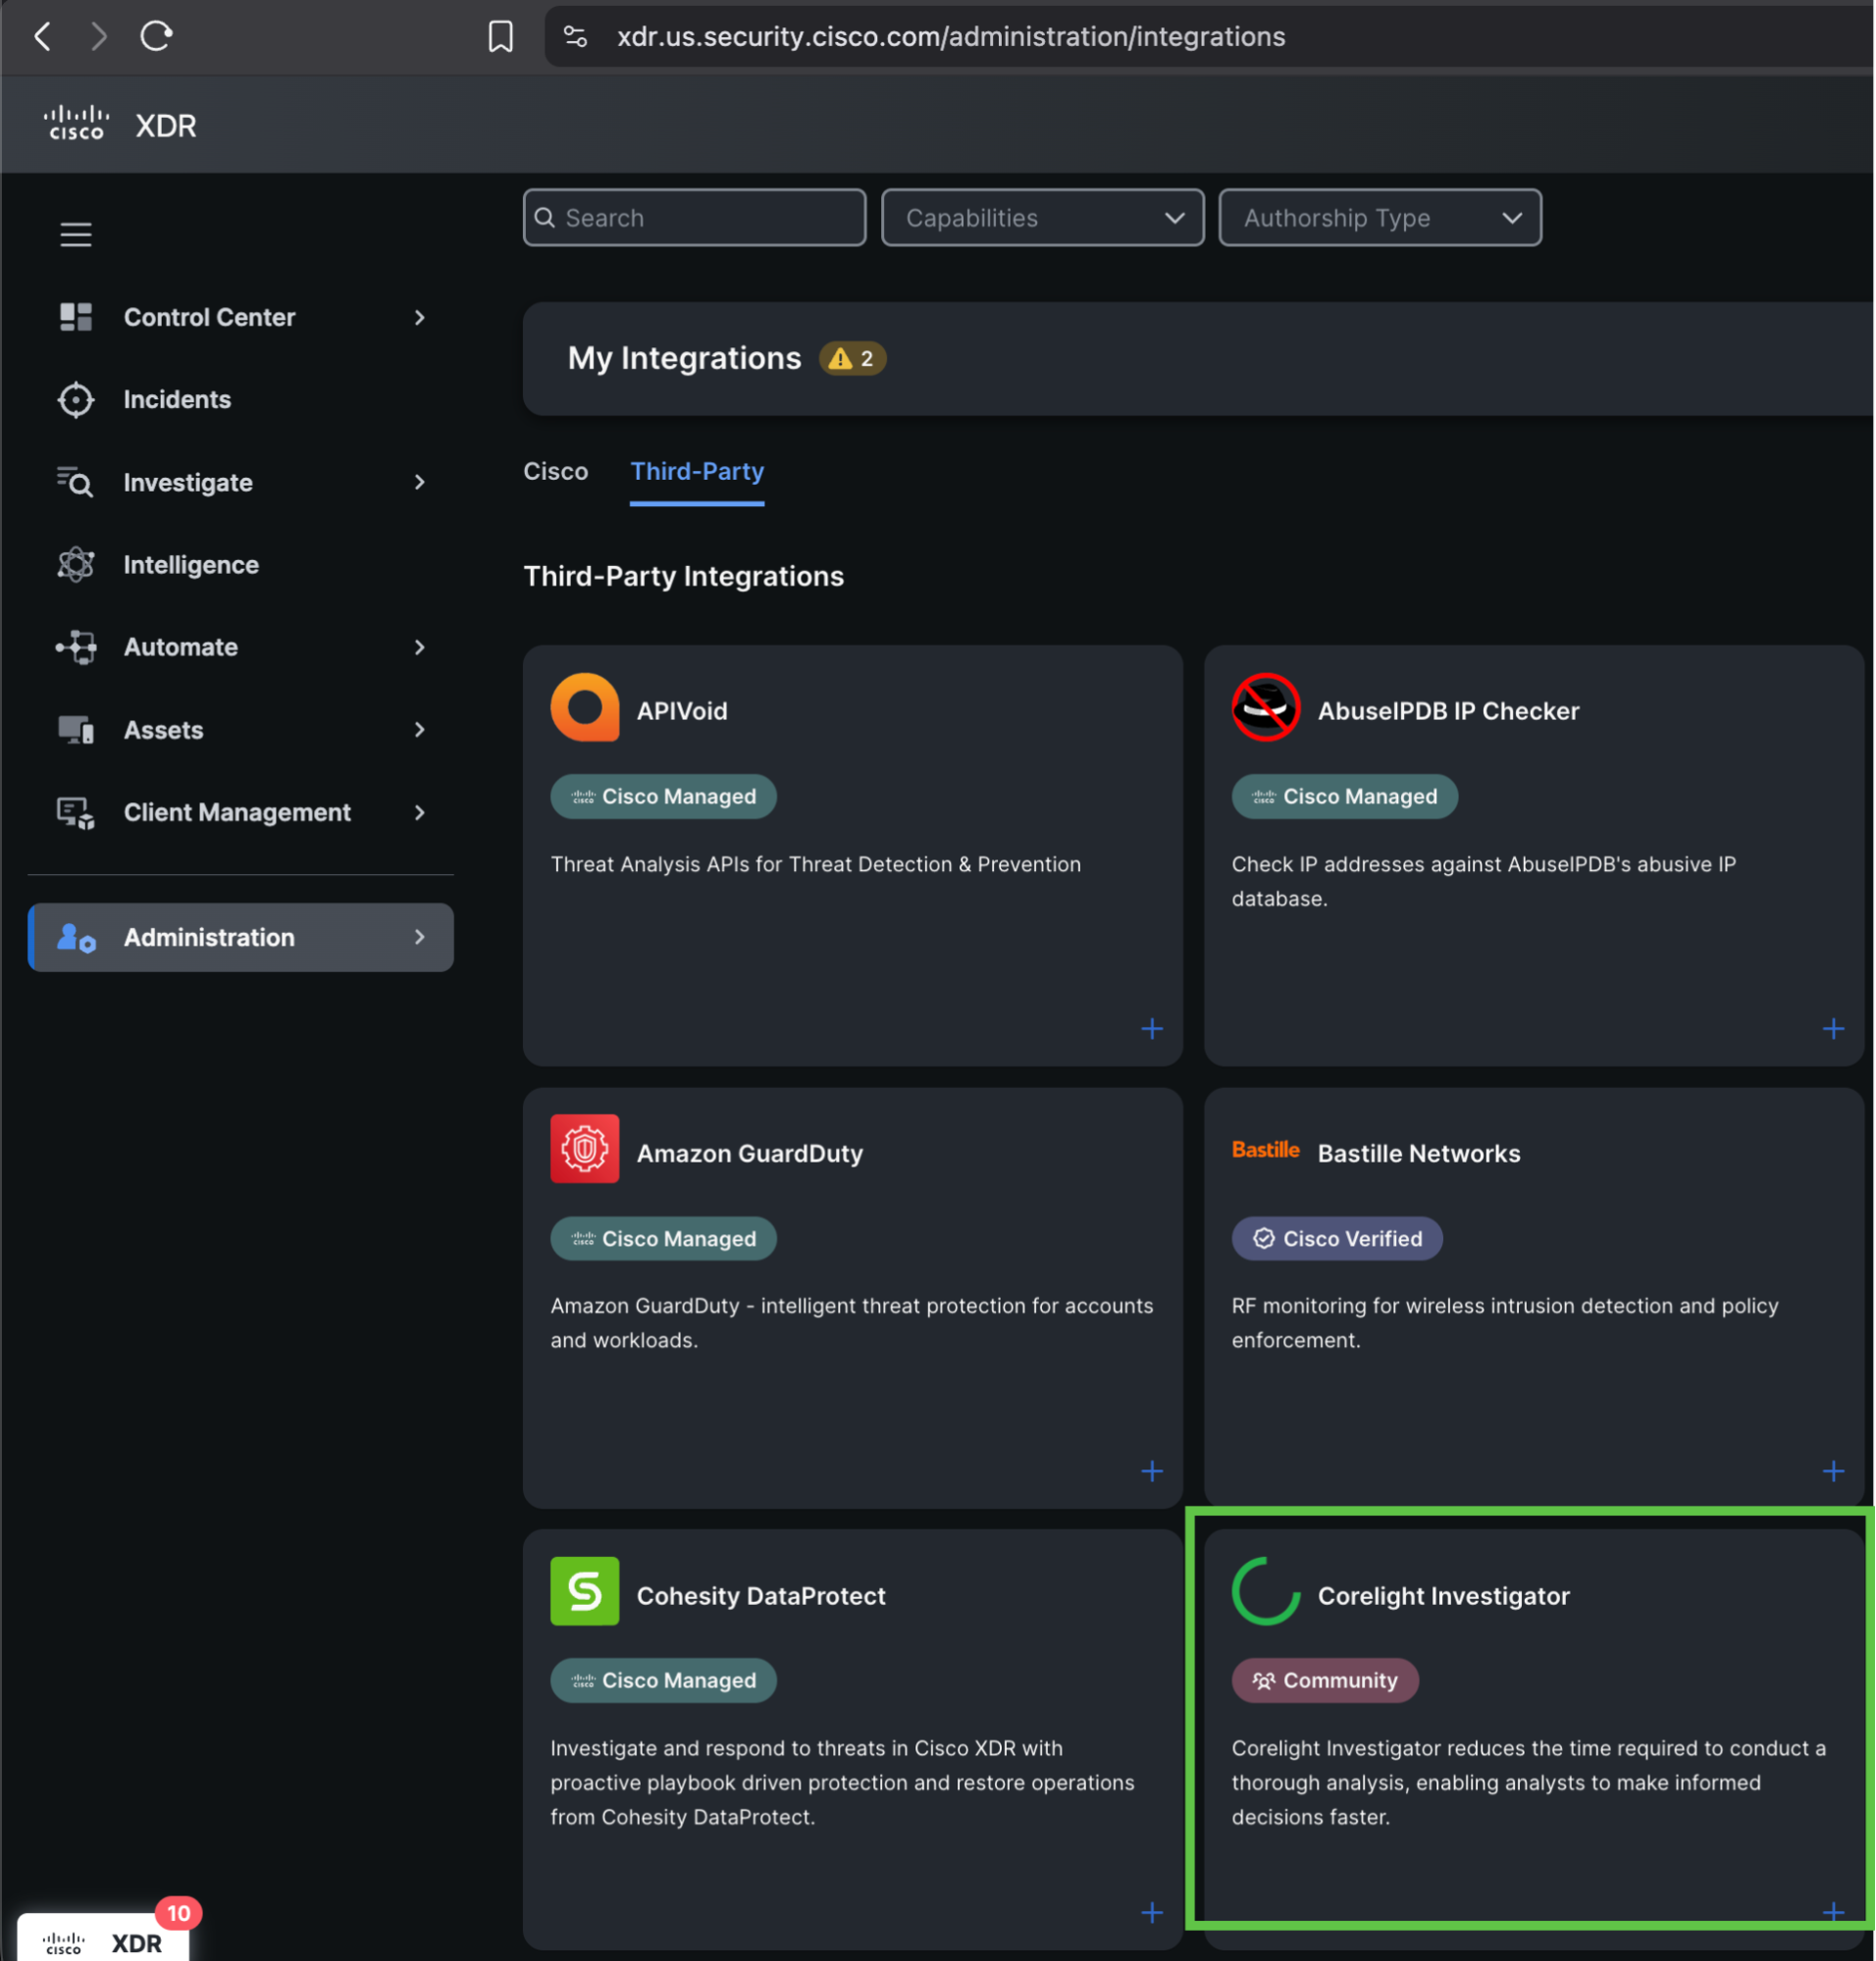
Task: Add AbuseIPDB IP Checker using plus icon
Action: (x=1832, y=1028)
